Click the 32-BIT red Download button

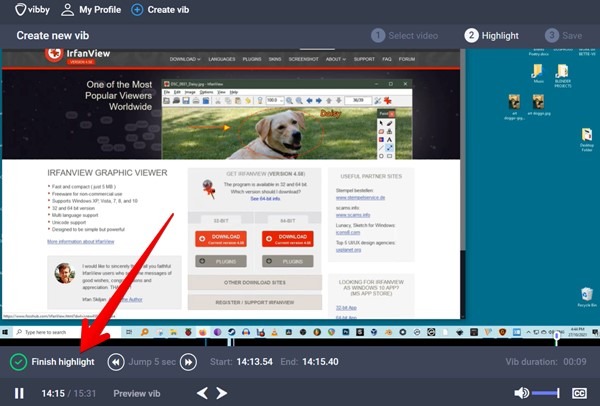pyautogui.click(x=221, y=239)
